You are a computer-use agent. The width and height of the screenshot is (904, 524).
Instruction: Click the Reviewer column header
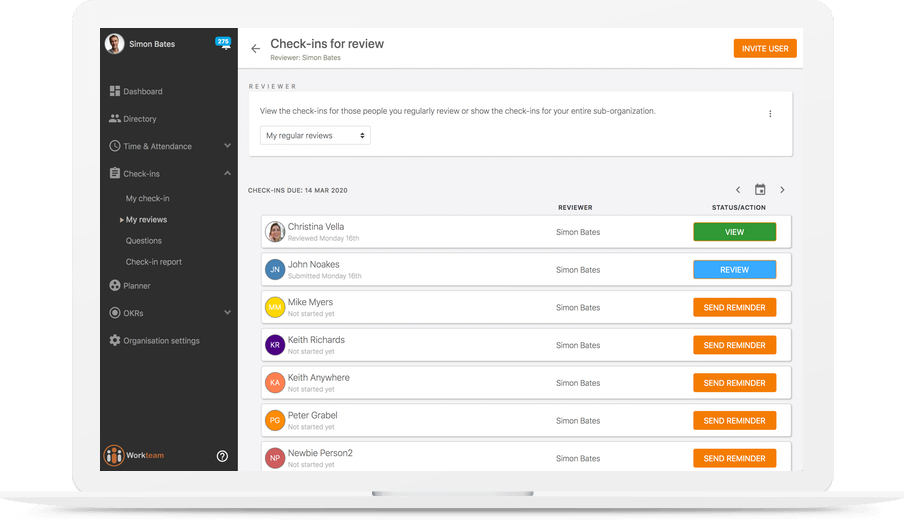[575, 208]
